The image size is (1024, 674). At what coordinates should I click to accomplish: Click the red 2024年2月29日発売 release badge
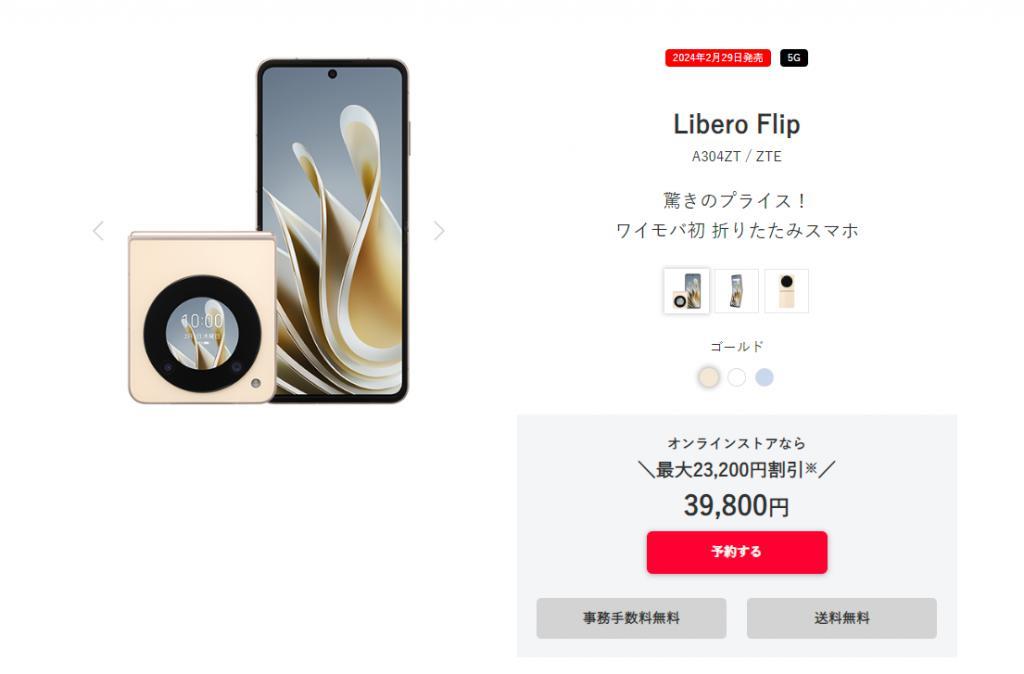pyautogui.click(x=718, y=58)
